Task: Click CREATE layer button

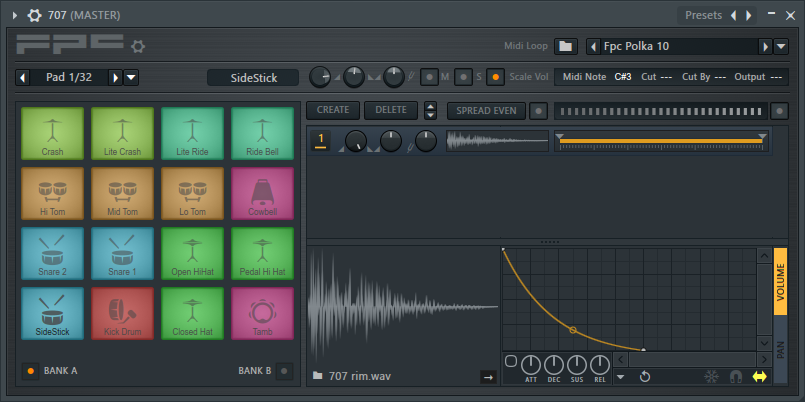Action: [x=333, y=110]
